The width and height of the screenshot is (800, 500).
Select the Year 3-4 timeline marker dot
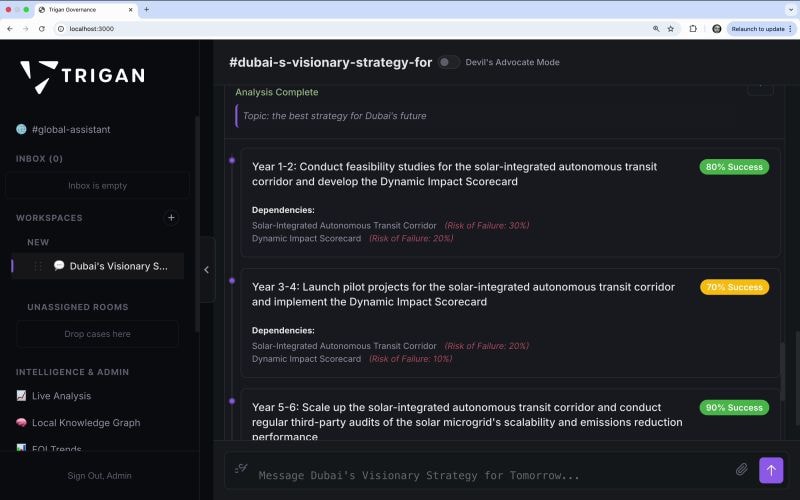(232, 281)
